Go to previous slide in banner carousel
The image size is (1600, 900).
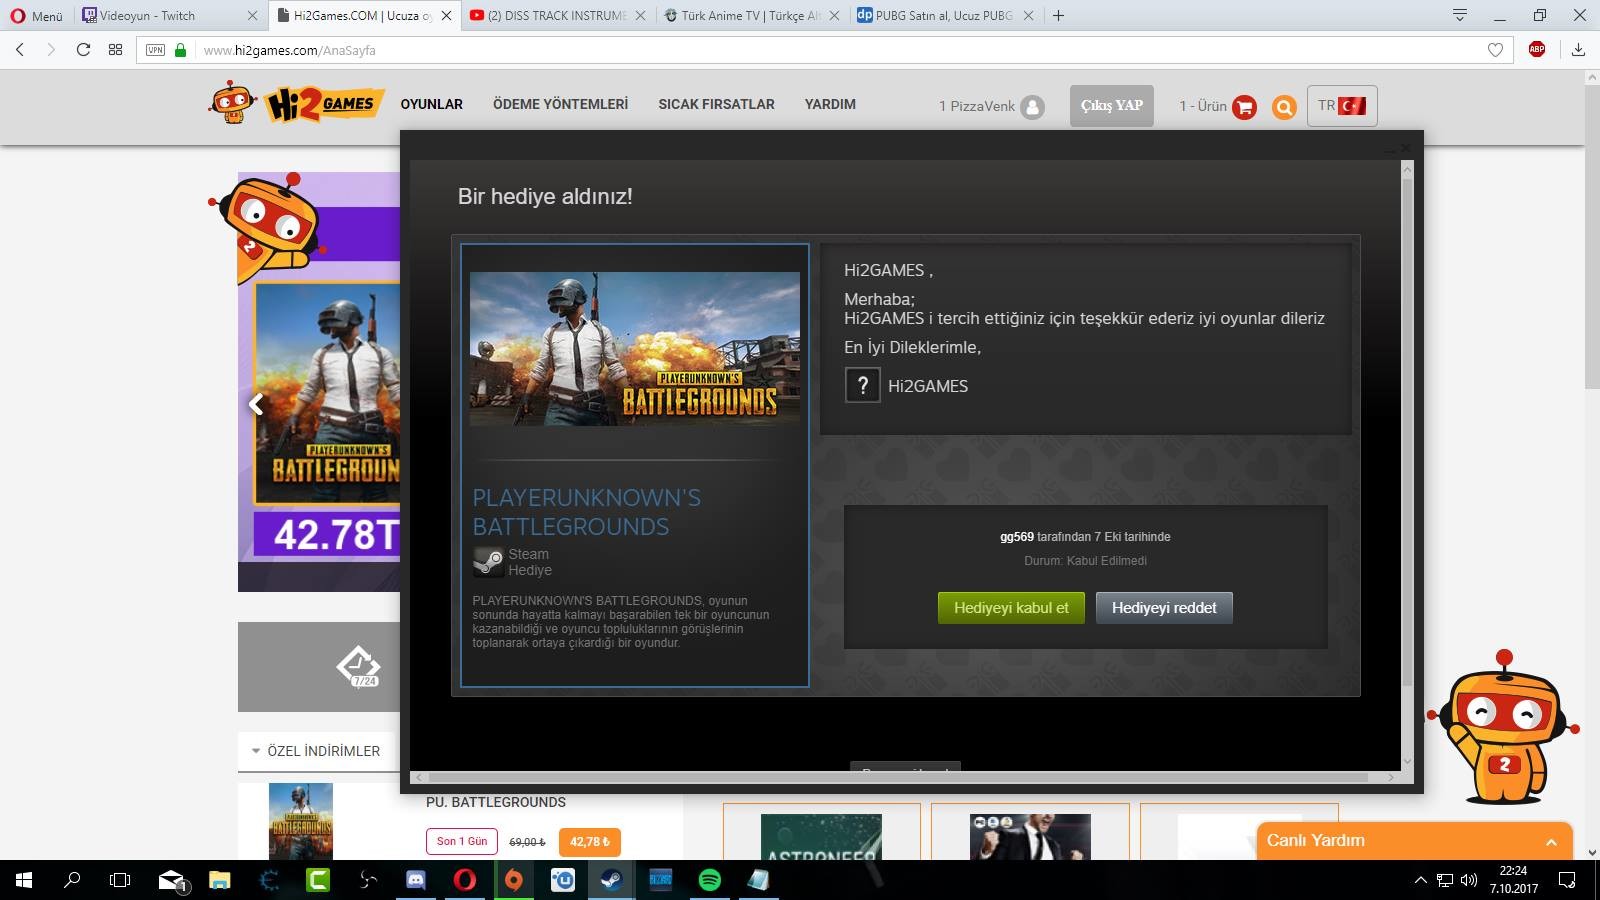tap(256, 404)
